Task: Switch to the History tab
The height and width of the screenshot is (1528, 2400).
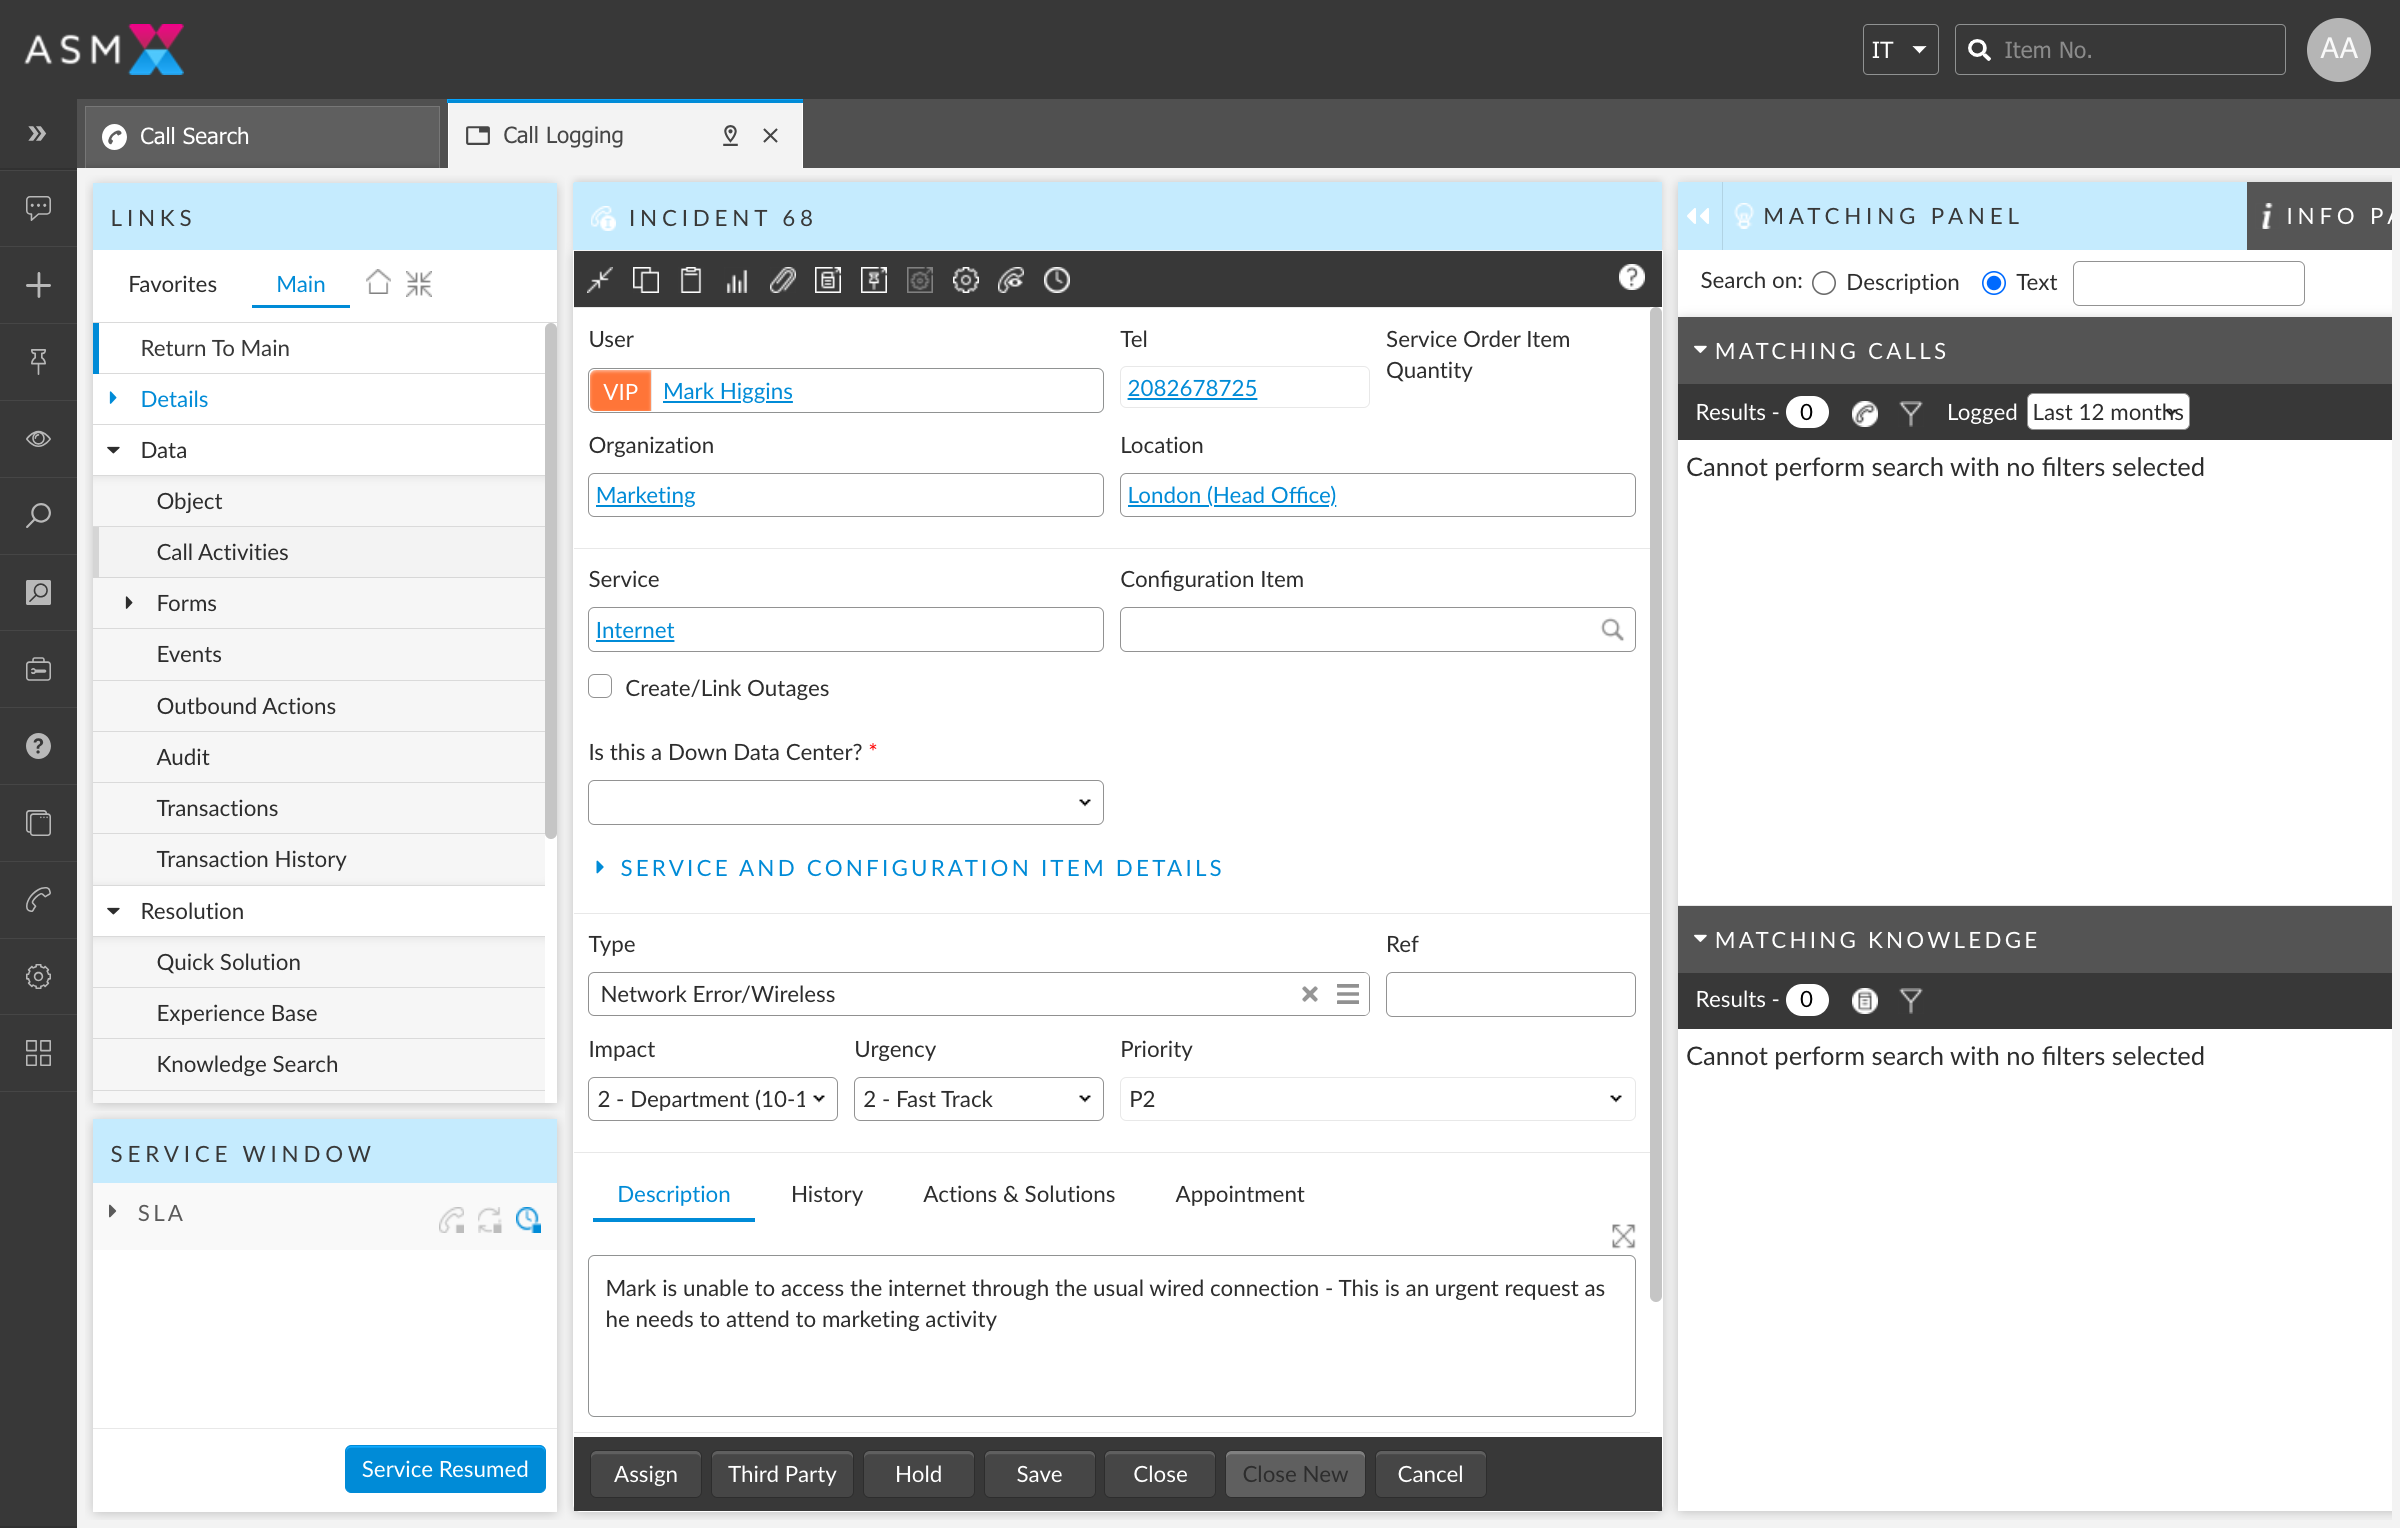Action: pos(827,1194)
